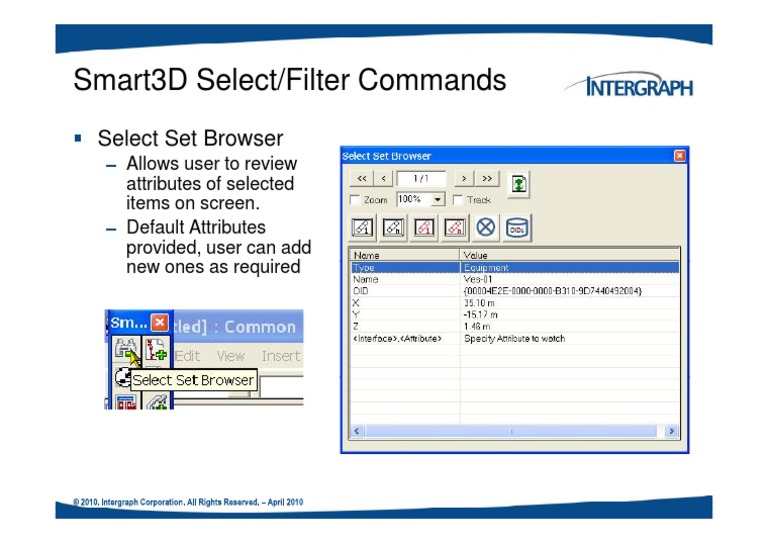Click the Name column header
This screenshot has height=543, width=768.
pyautogui.click(x=405, y=255)
